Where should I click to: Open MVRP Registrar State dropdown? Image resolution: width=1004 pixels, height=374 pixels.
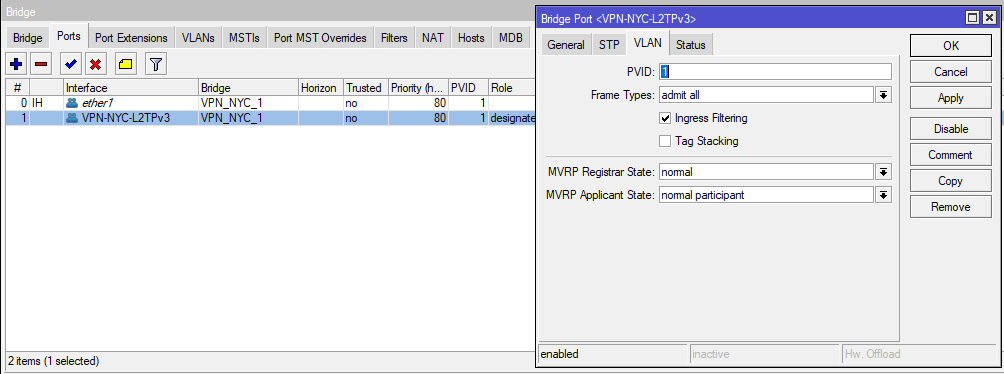[884, 172]
